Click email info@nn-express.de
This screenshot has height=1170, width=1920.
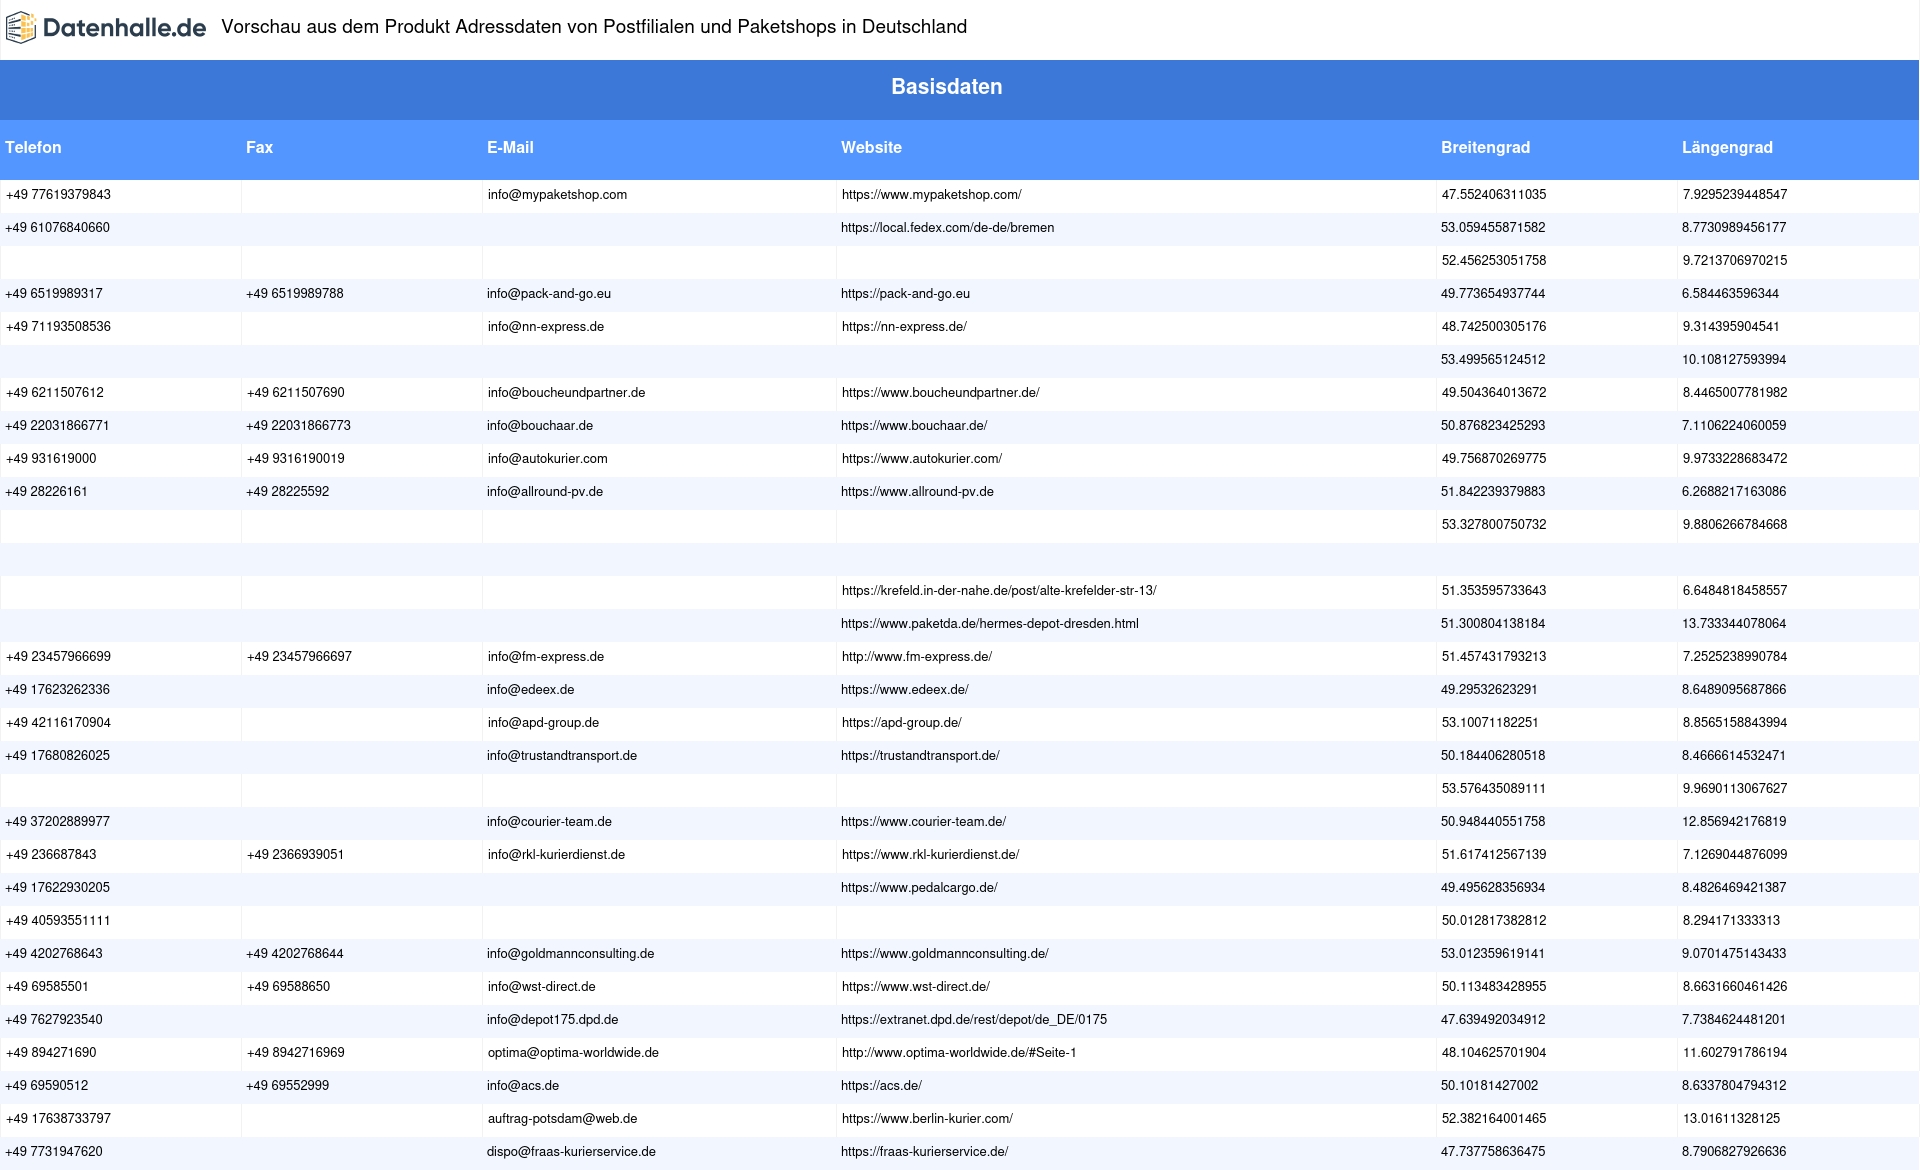point(546,327)
